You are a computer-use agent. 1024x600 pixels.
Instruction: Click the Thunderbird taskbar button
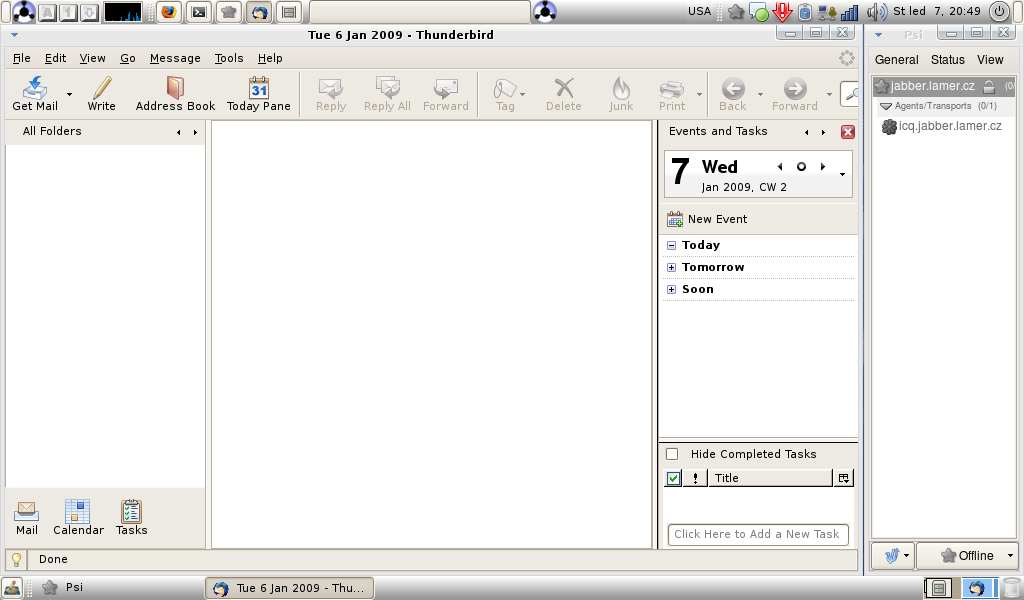coord(290,588)
